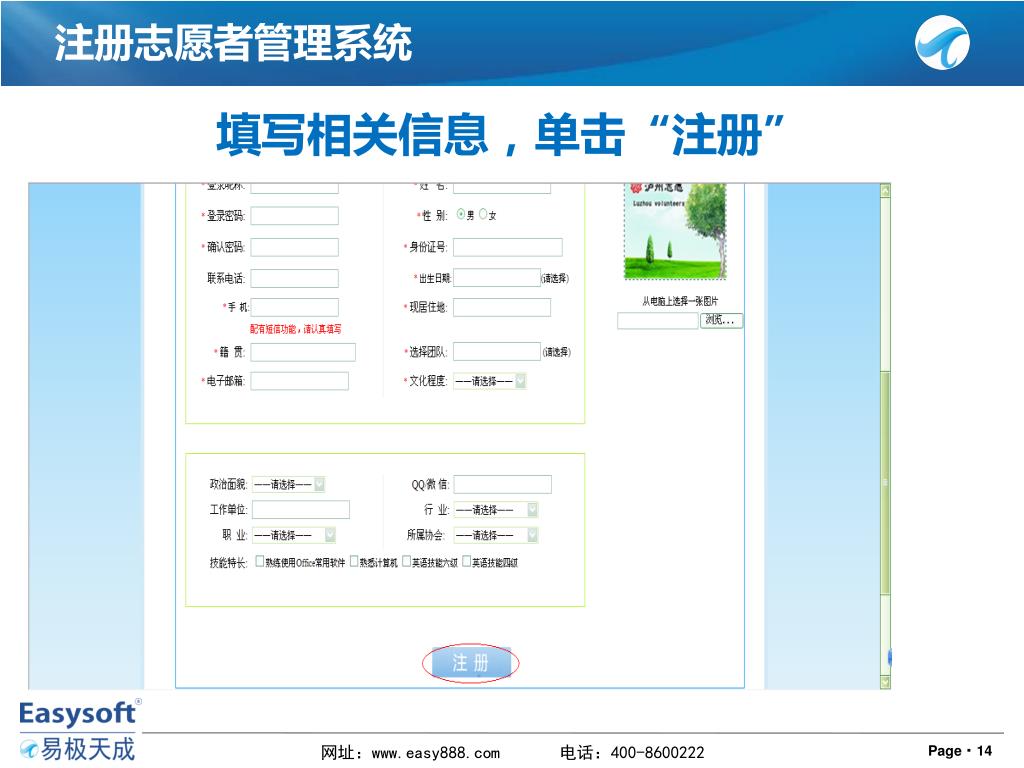Click the phone number 400-8600222
This screenshot has width=1024, height=768.
click(658, 753)
